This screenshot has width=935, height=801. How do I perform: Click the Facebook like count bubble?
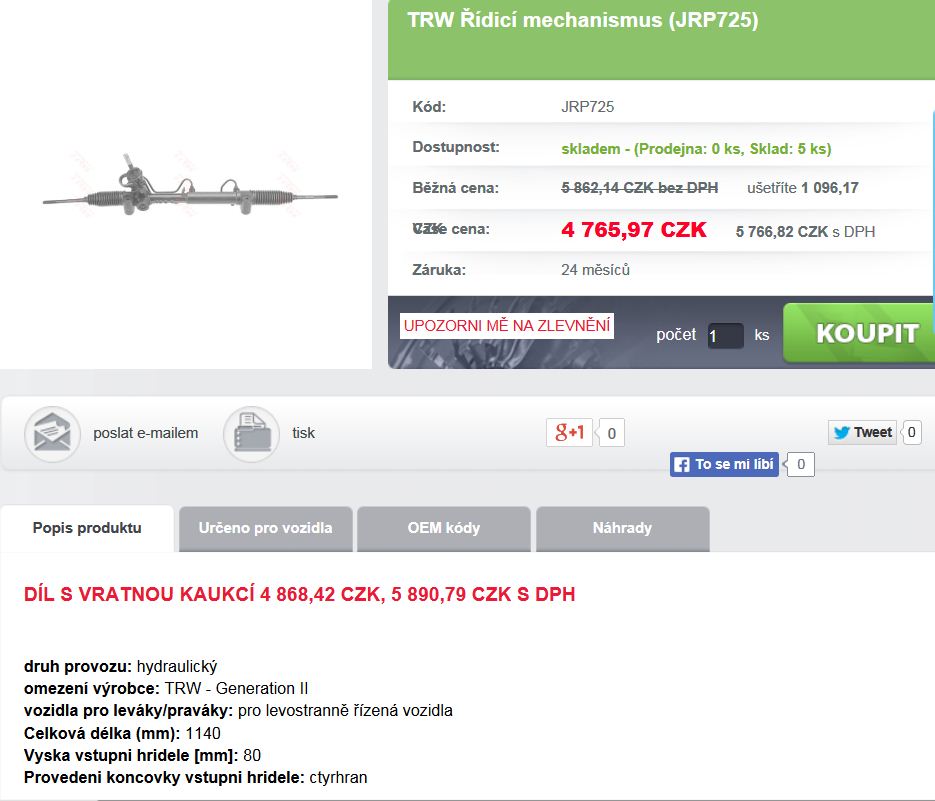[x=801, y=464]
